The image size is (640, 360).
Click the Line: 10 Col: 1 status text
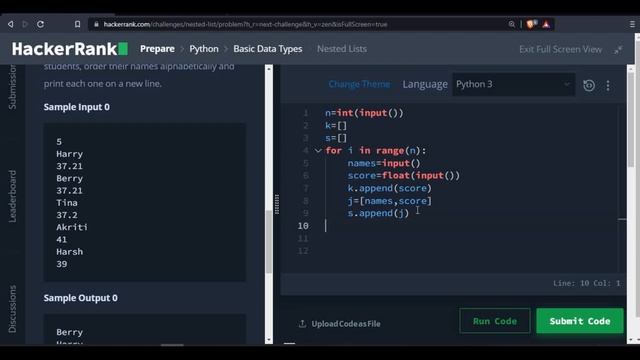click(x=587, y=283)
